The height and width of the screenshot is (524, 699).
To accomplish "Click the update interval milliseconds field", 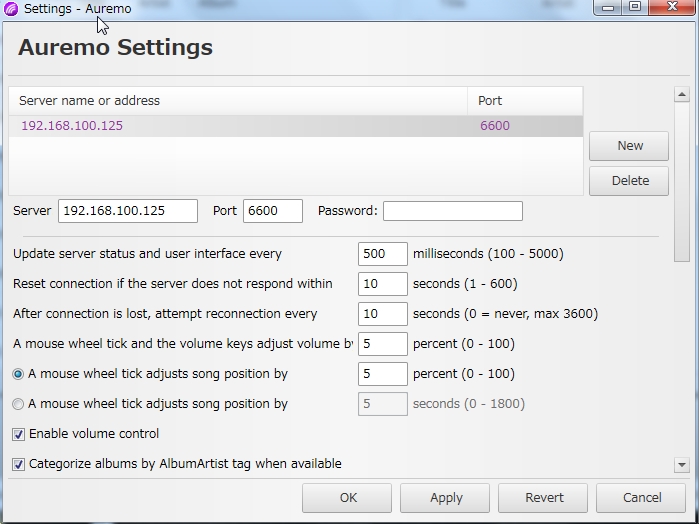I will pyautogui.click(x=382, y=254).
